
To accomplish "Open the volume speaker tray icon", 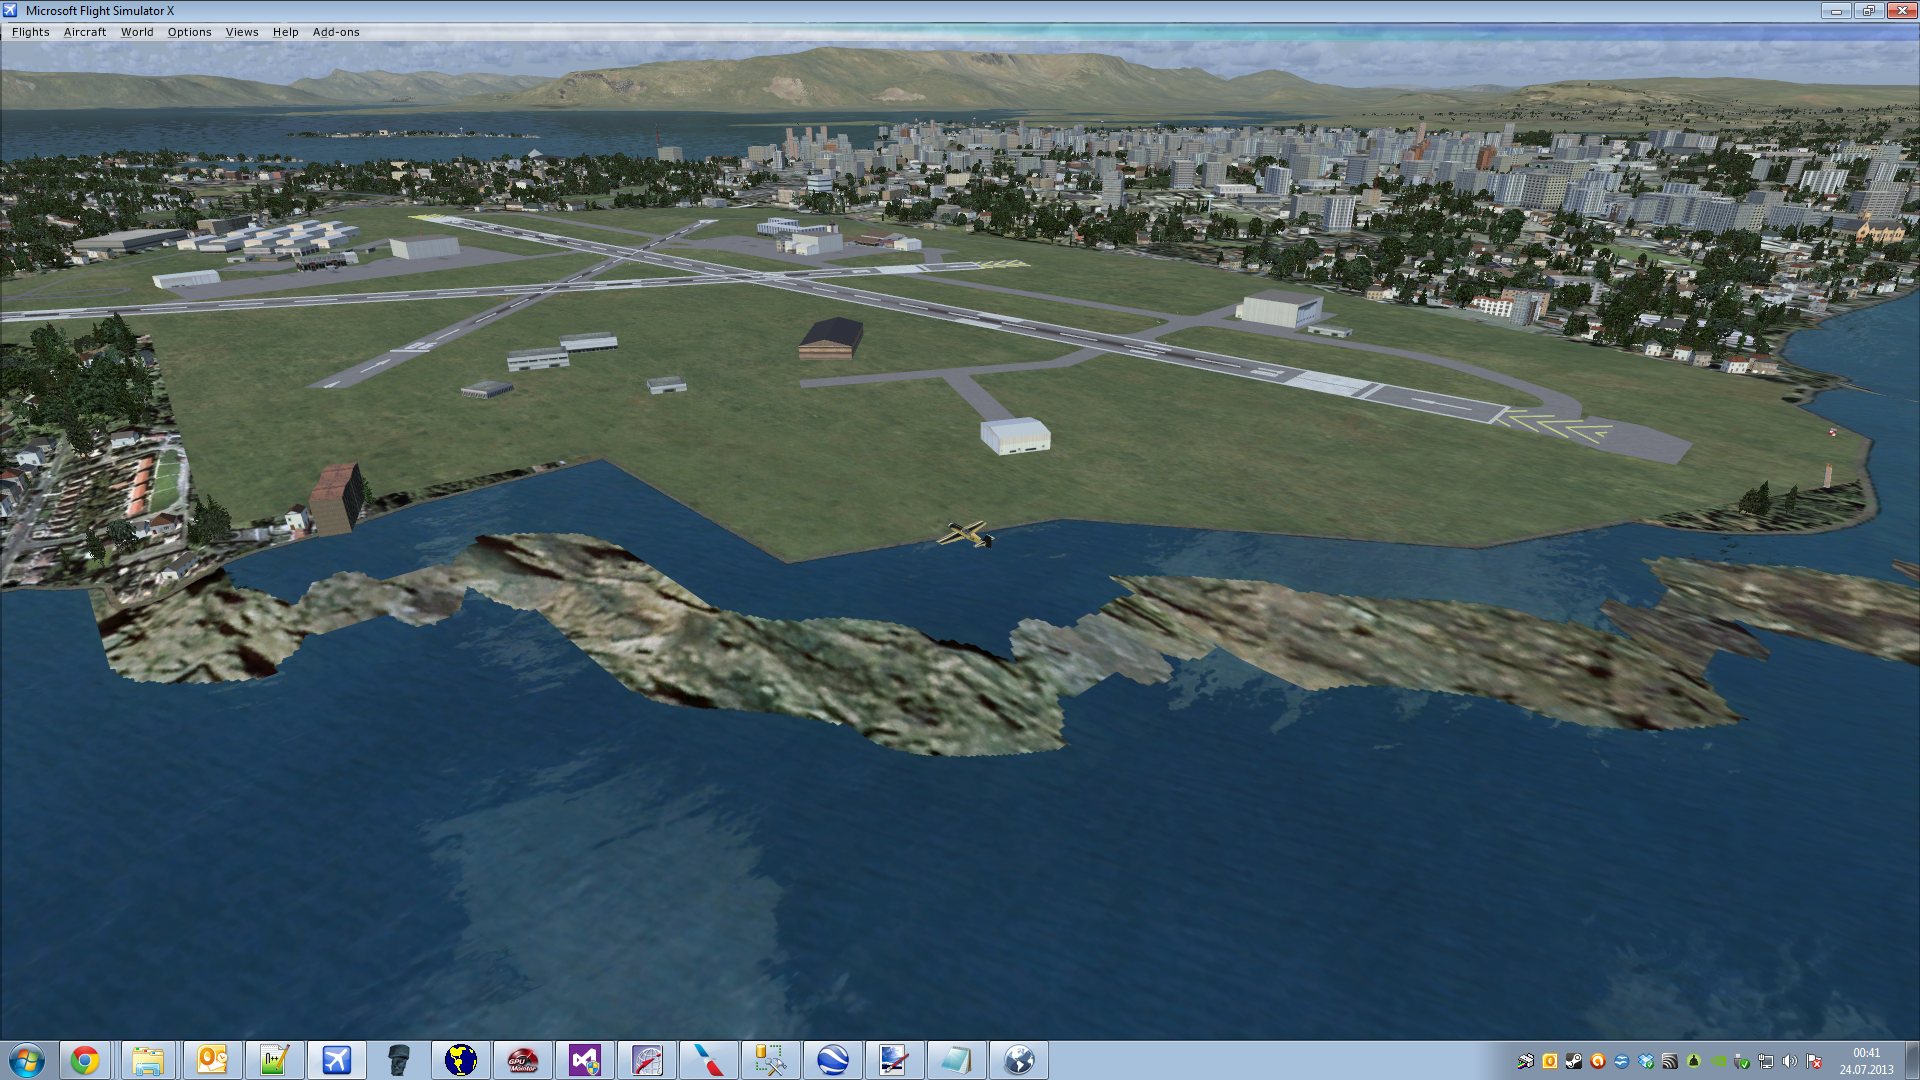I will tap(1790, 1061).
